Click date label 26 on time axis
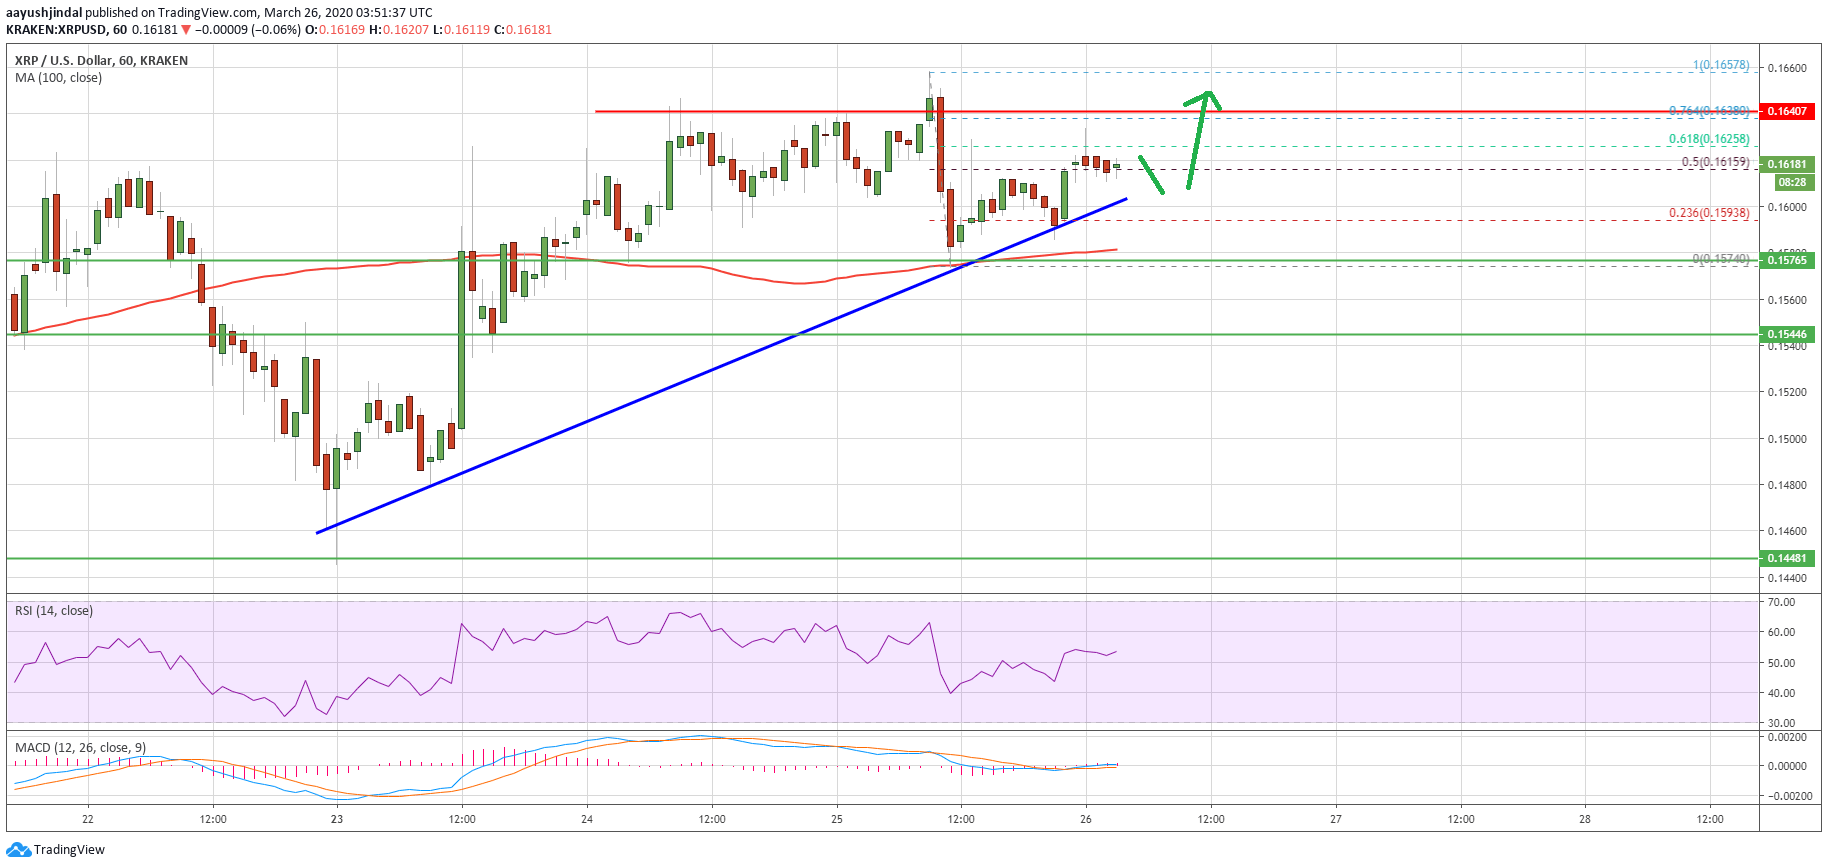Screen dimensions: 1828x868 pyautogui.click(x=1086, y=819)
